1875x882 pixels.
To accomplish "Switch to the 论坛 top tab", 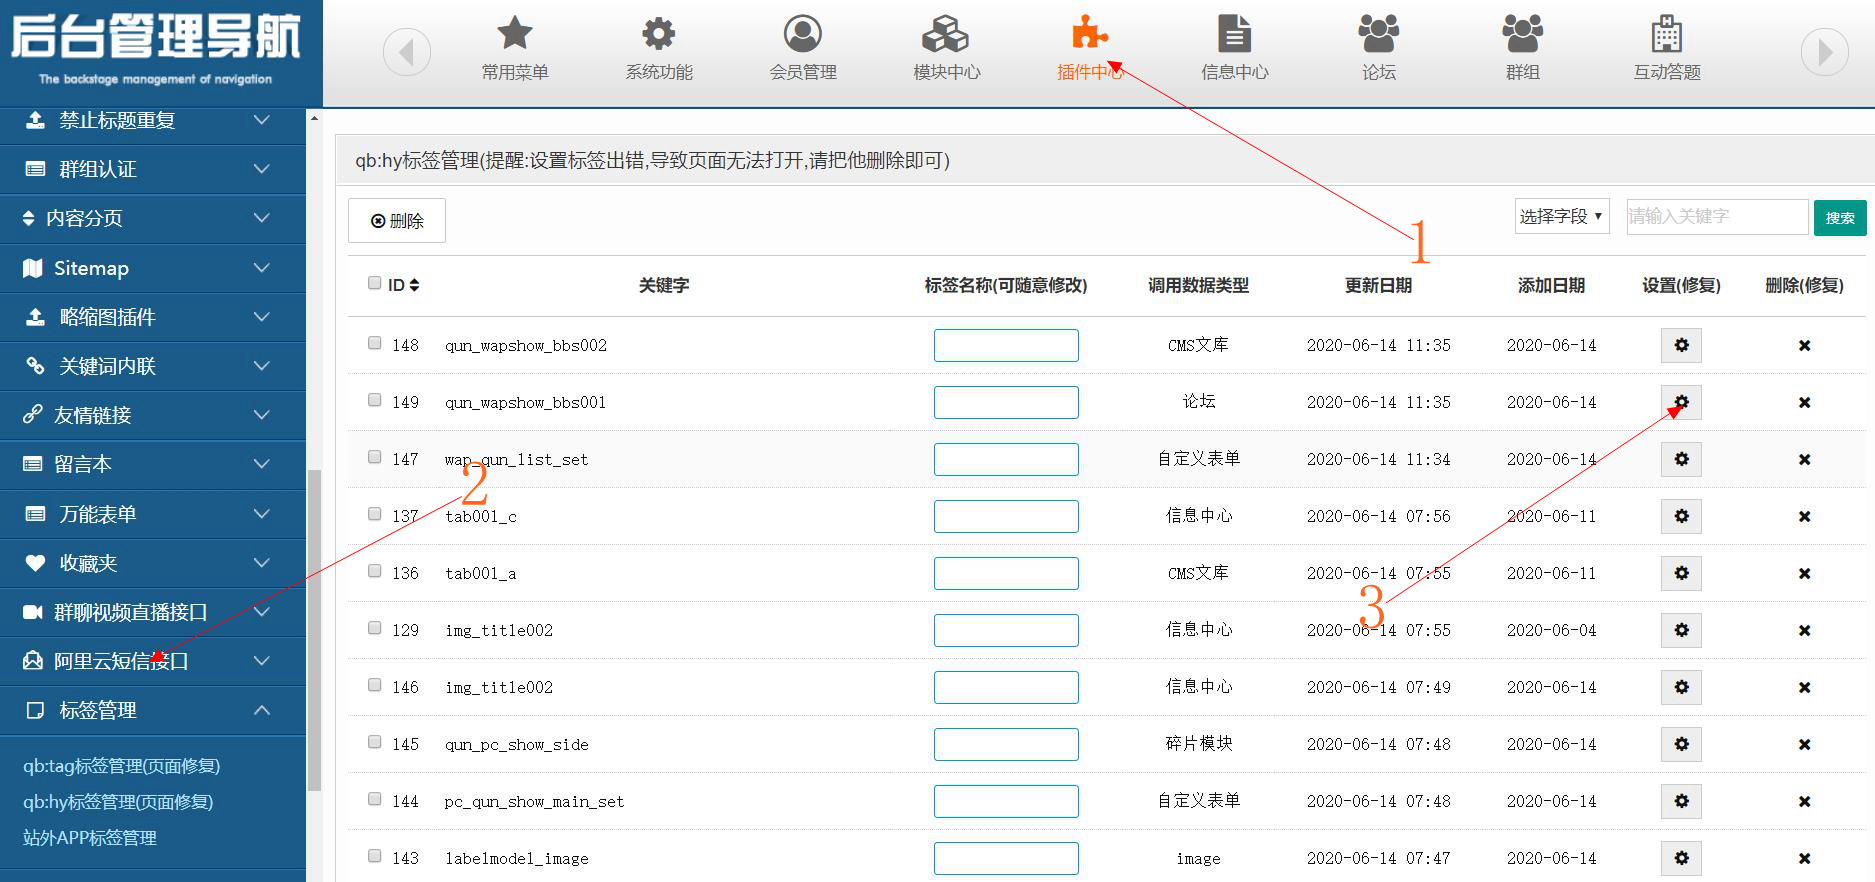I will (1378, 46).
